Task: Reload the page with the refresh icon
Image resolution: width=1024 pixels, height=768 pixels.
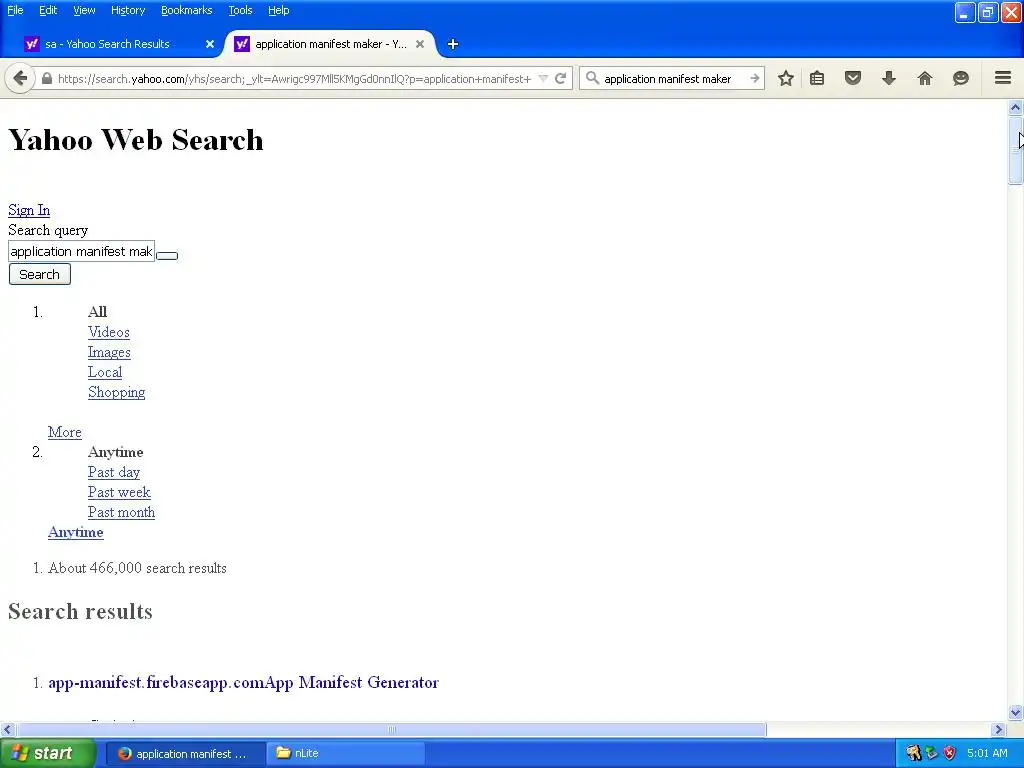Action: (560, 78)
